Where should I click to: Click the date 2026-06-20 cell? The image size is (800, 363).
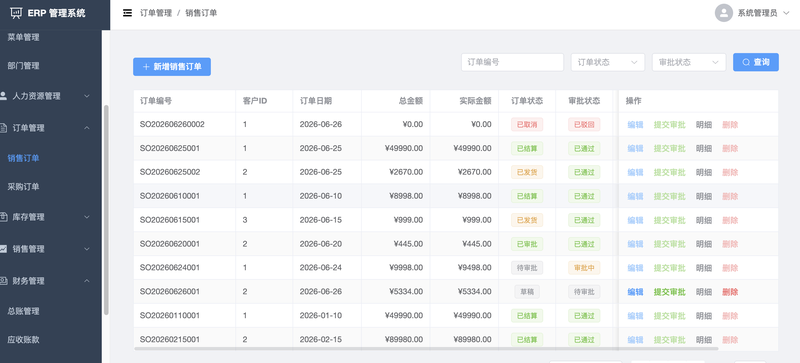[x=320, y=244]
